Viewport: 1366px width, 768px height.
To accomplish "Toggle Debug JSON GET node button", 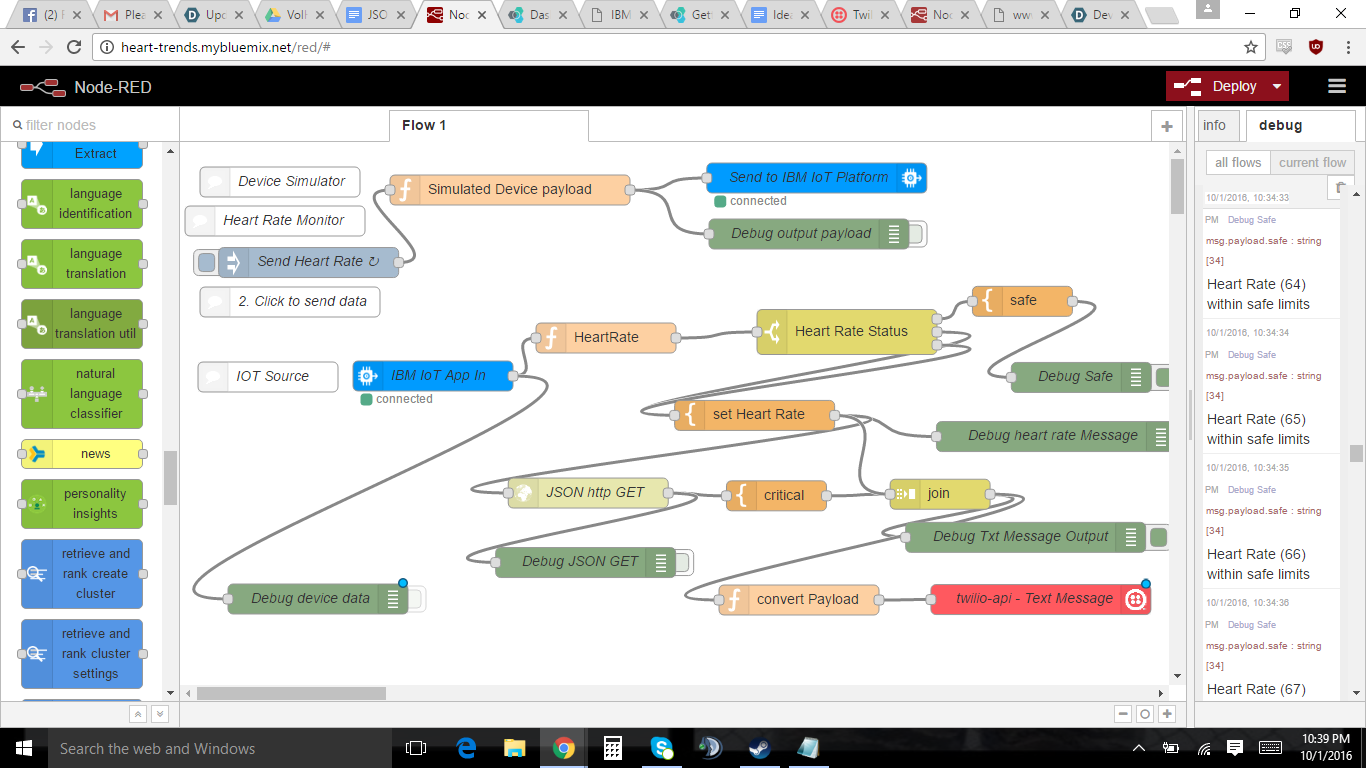I will pyautogui.click(x=683, y=562).
